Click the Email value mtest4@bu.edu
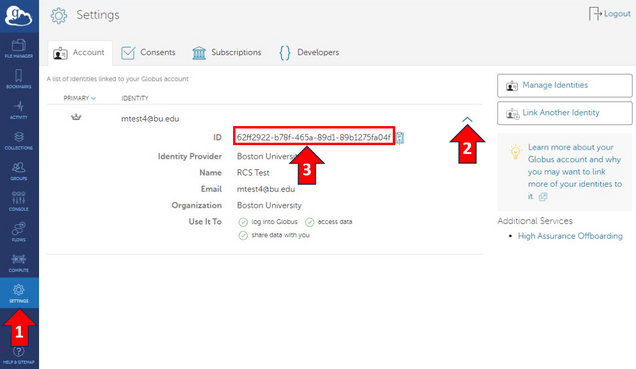Image resolution: width=636 pixels, height=369 pixels. click(266, 189)
